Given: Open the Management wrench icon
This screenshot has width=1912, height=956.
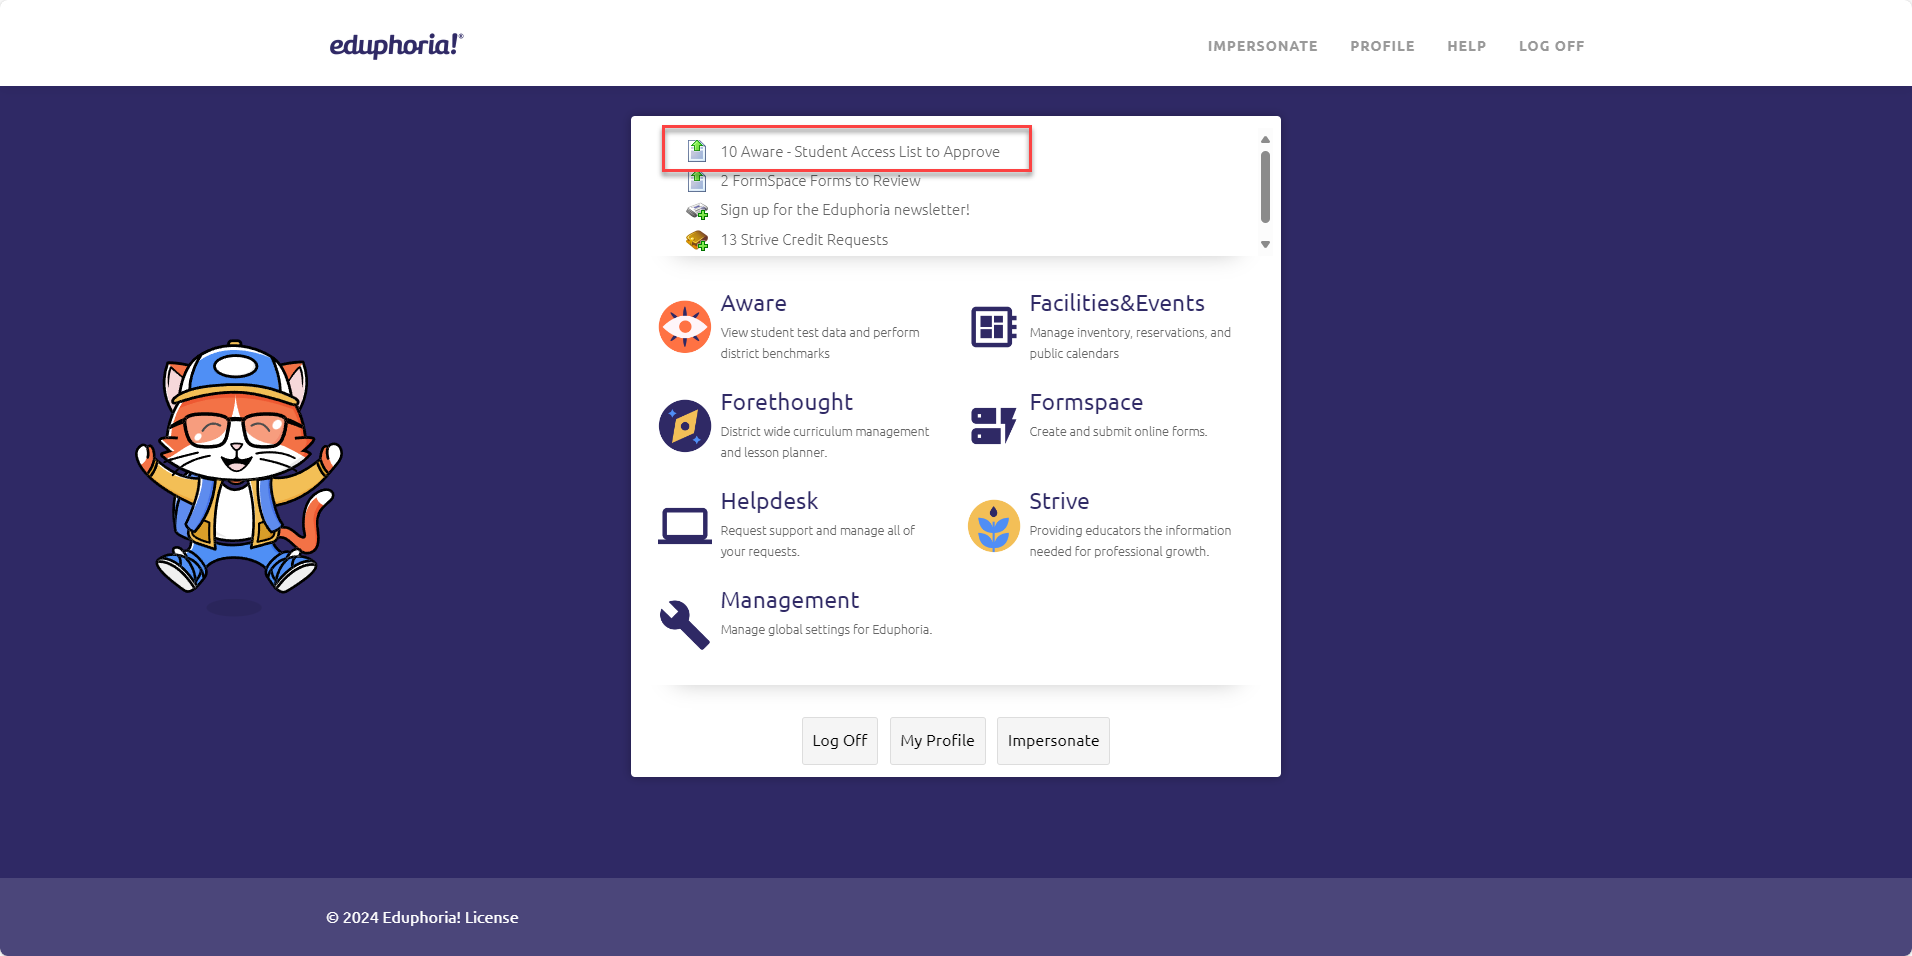Looking at the screenshot, I should [685, 624].
